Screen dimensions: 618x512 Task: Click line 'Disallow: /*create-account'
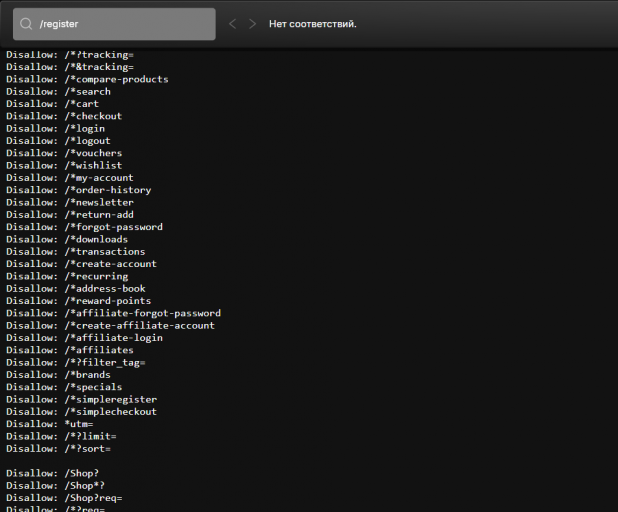(x=82, y=264)
